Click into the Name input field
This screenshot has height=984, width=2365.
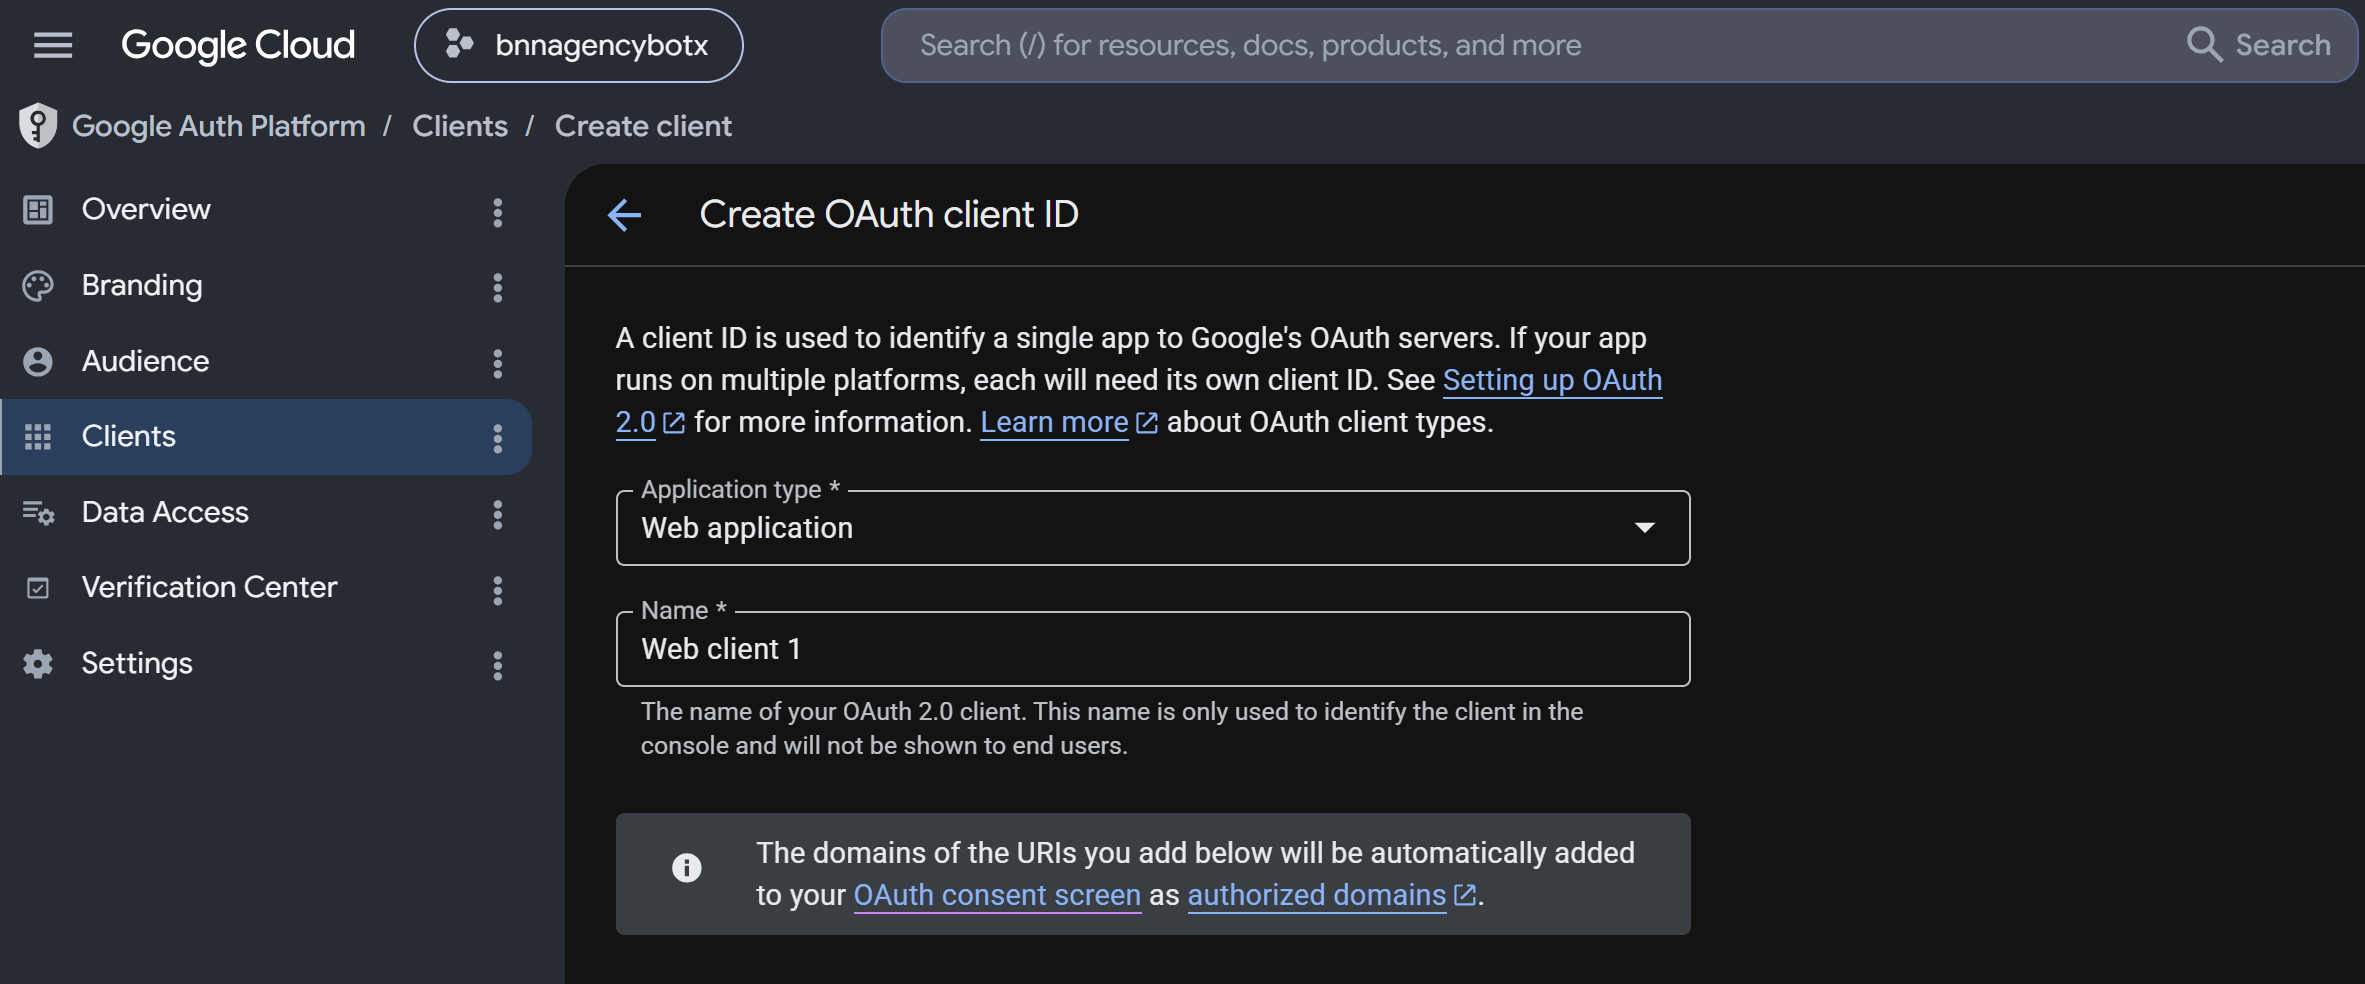pos(1153,649)
